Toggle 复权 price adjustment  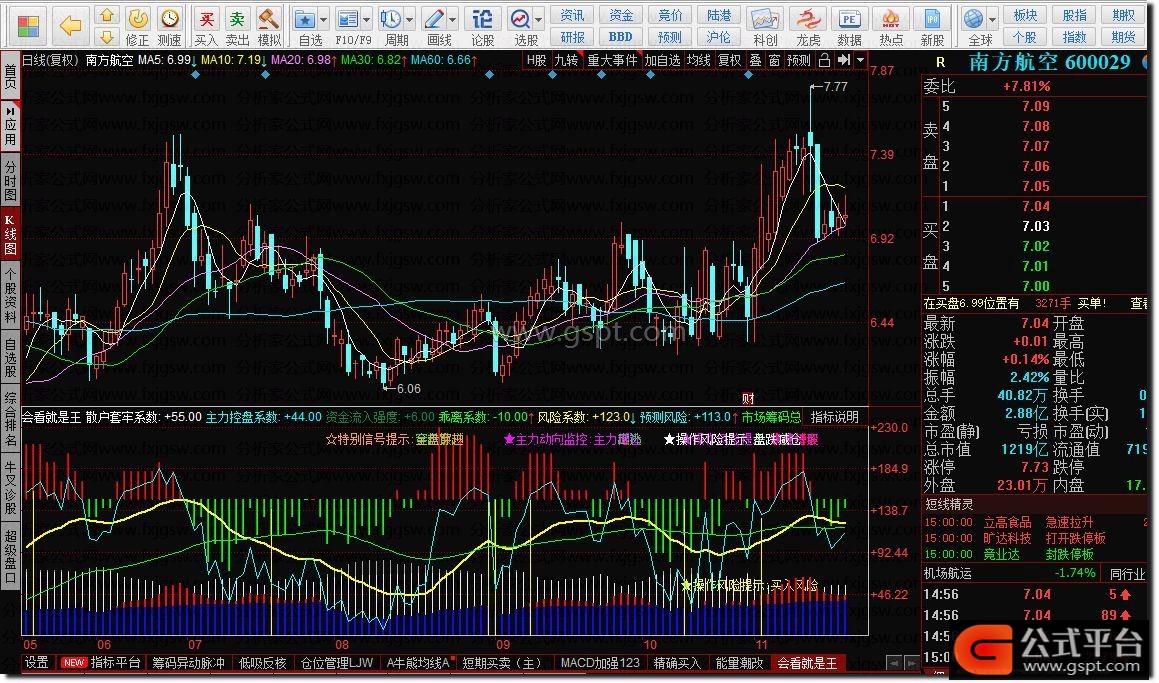730,61
